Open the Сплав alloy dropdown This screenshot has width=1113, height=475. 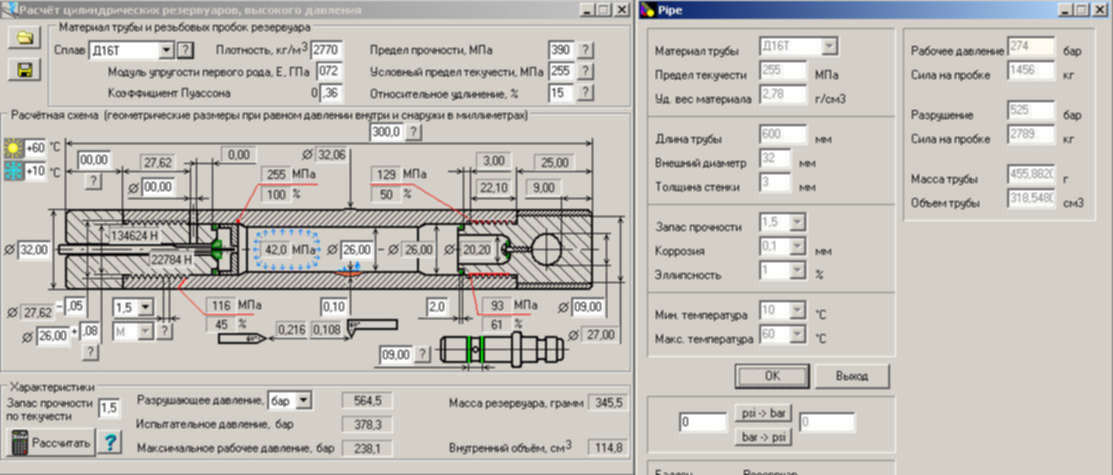click(166, 50)
